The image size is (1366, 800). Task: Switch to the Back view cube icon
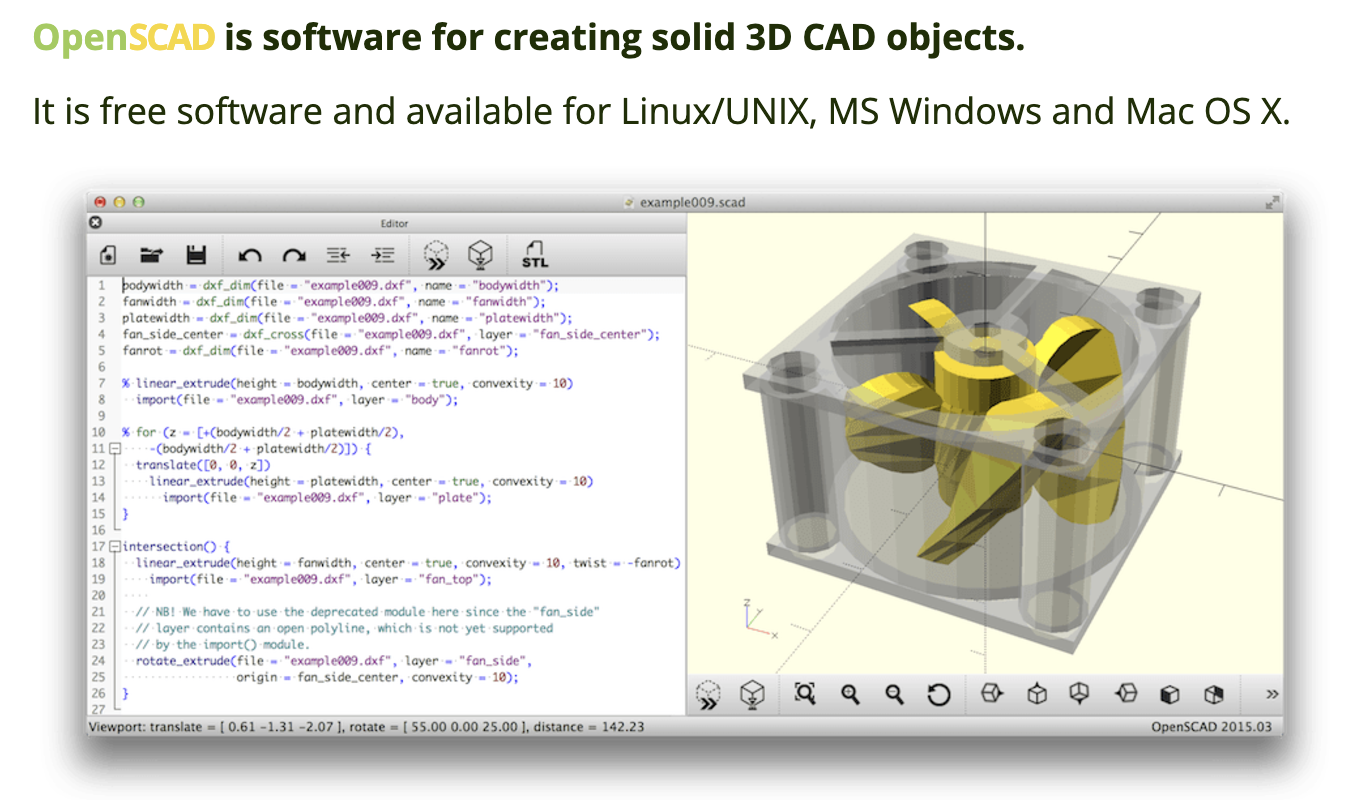(x=1213, y=694)
